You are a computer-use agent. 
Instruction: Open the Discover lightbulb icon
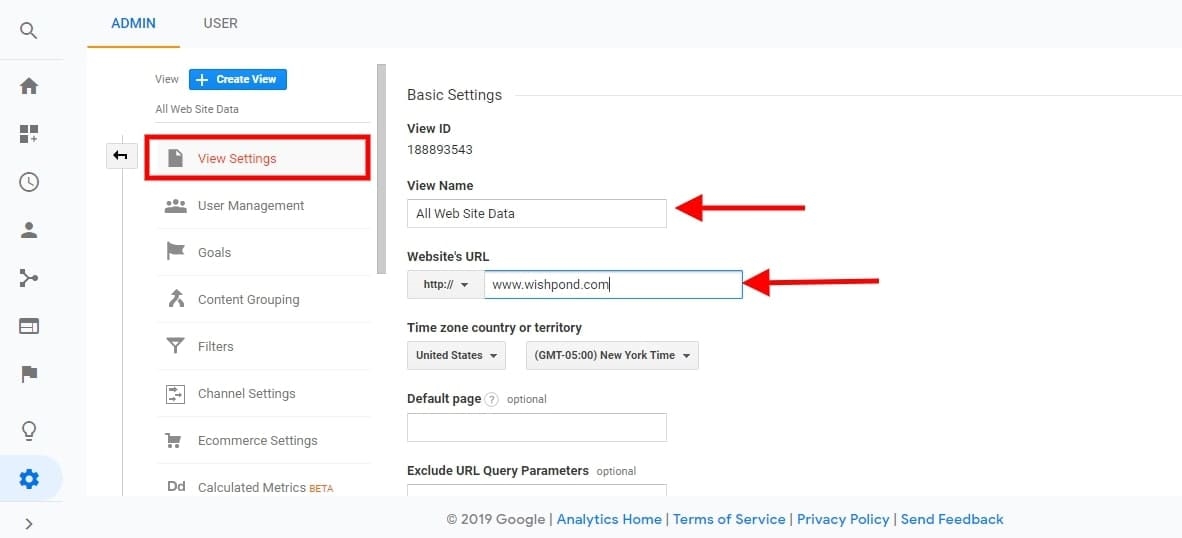(x=29, y=431)
